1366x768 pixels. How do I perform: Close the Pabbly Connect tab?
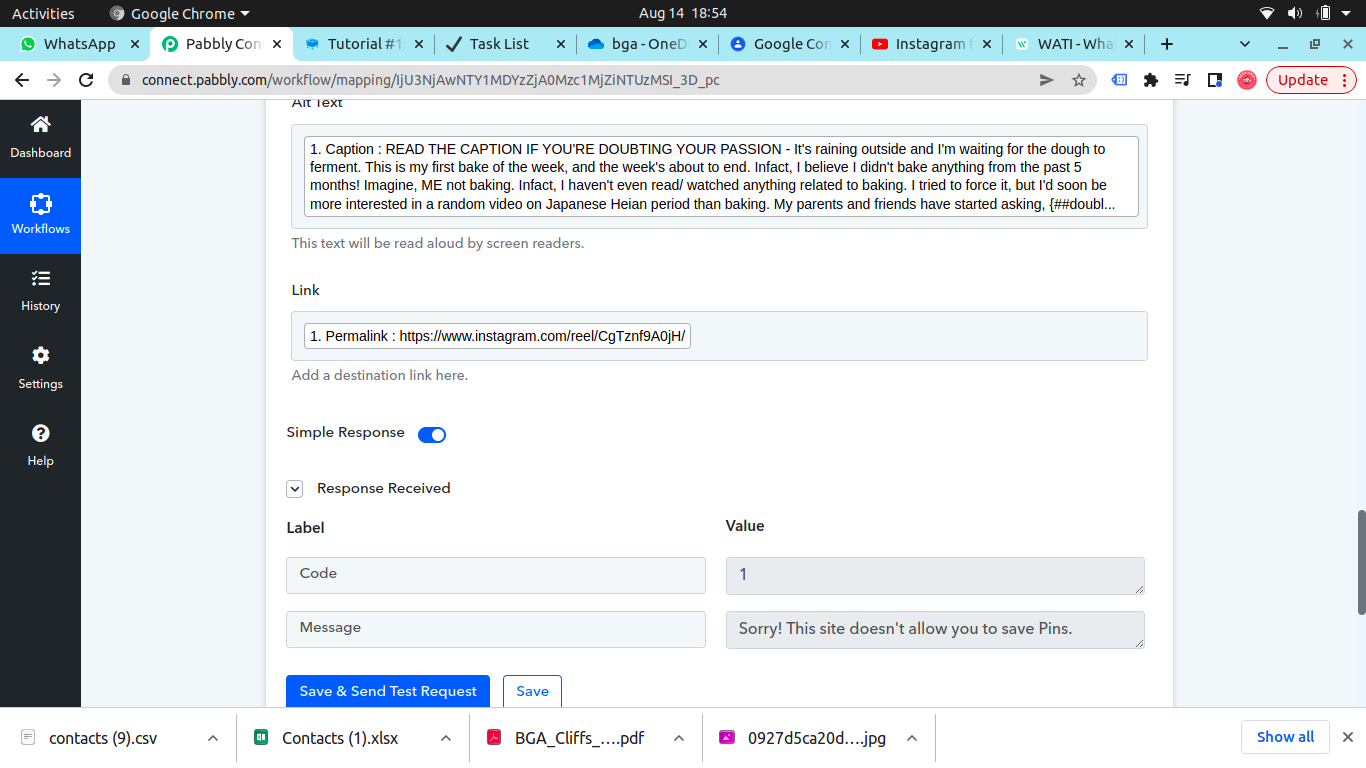pyautogui.click(x=277, y=44)
